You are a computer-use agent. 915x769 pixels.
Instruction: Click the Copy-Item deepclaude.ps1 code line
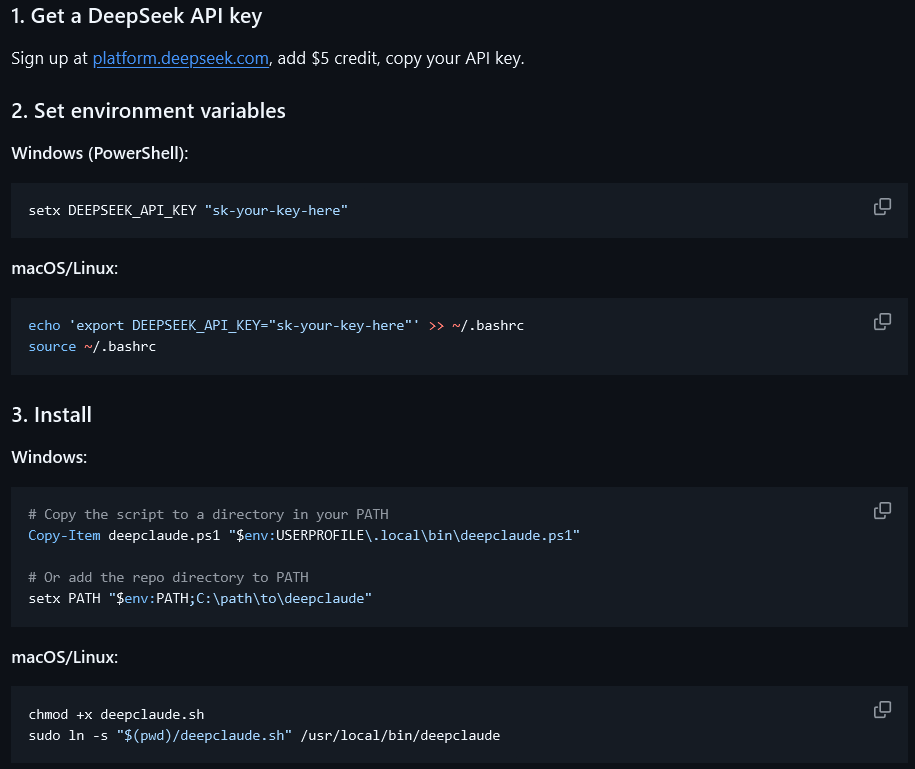coord(304,536)
